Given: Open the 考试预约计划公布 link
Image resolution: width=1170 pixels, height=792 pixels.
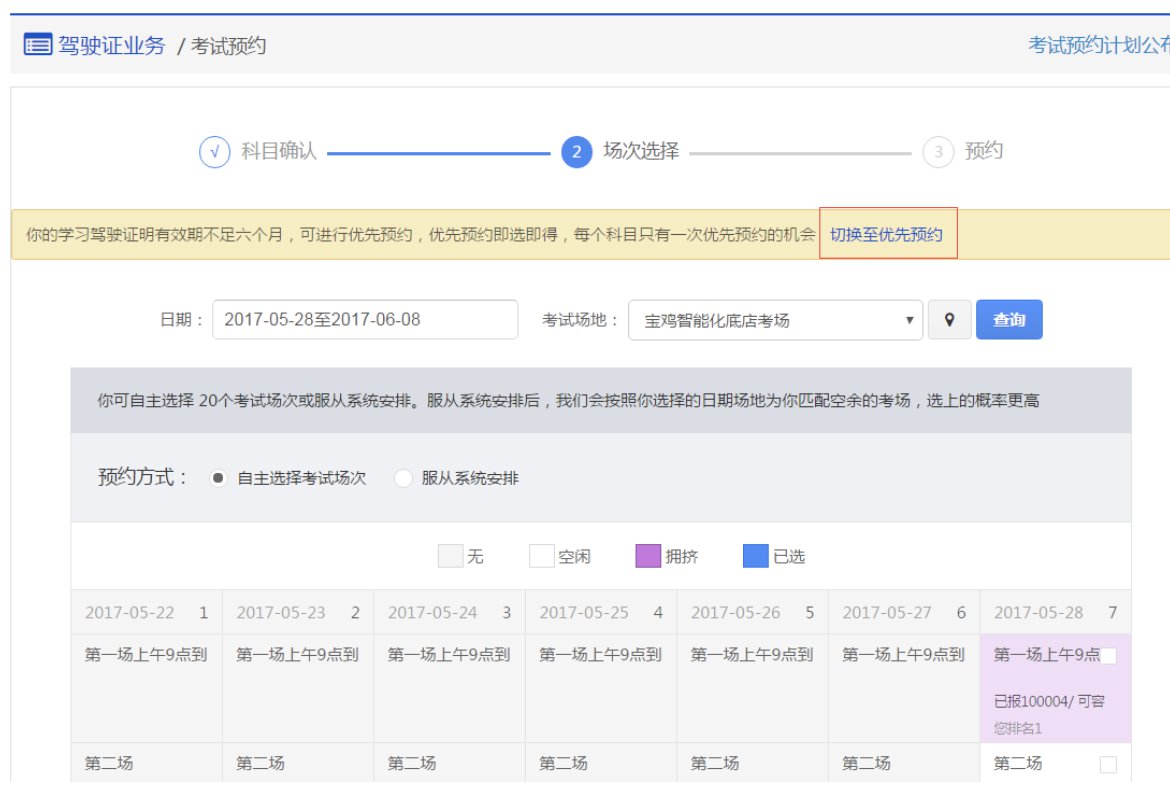Looking at the screenshot, I should [1098, 45].
